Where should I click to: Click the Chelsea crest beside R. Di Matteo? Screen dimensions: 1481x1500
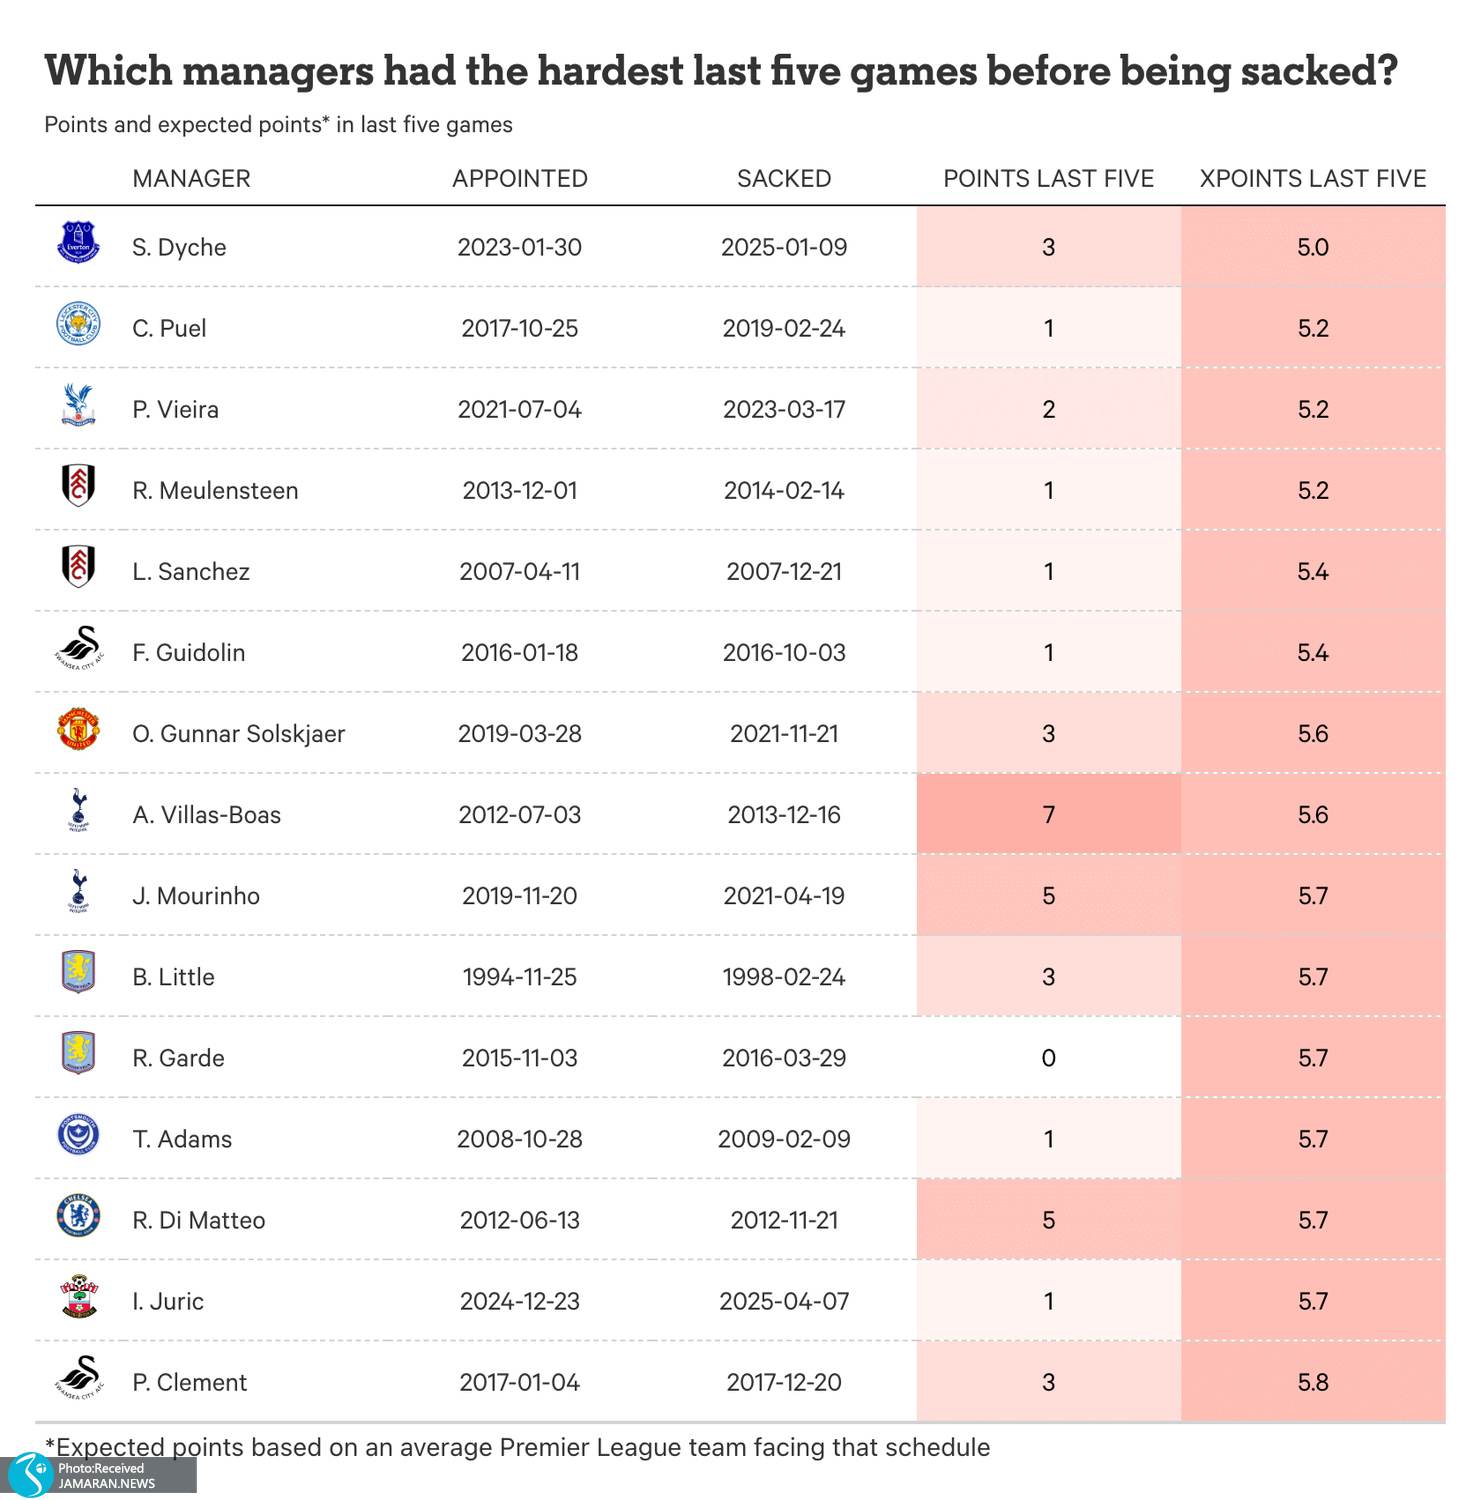pyautogui.click(x=78, y=1216)
